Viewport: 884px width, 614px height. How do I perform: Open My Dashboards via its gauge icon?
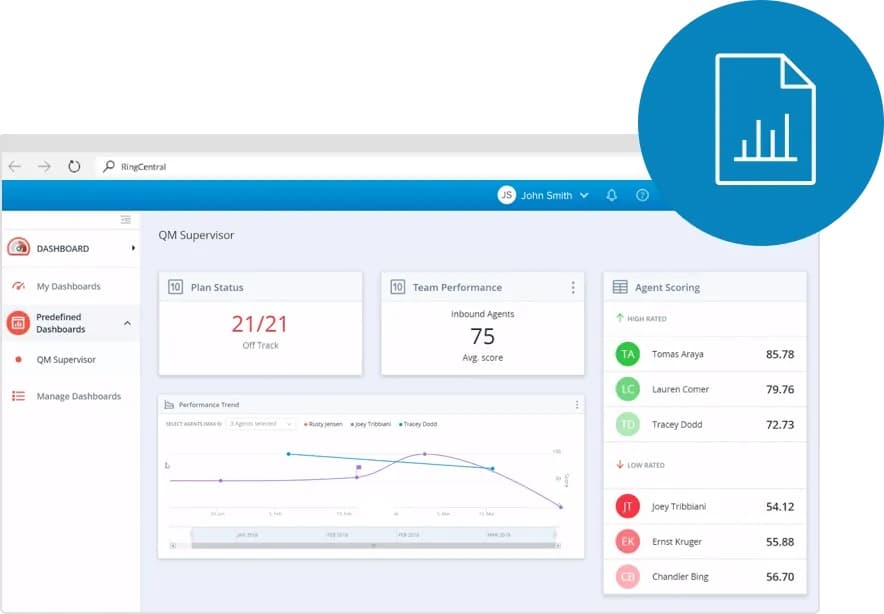point(16,286)
